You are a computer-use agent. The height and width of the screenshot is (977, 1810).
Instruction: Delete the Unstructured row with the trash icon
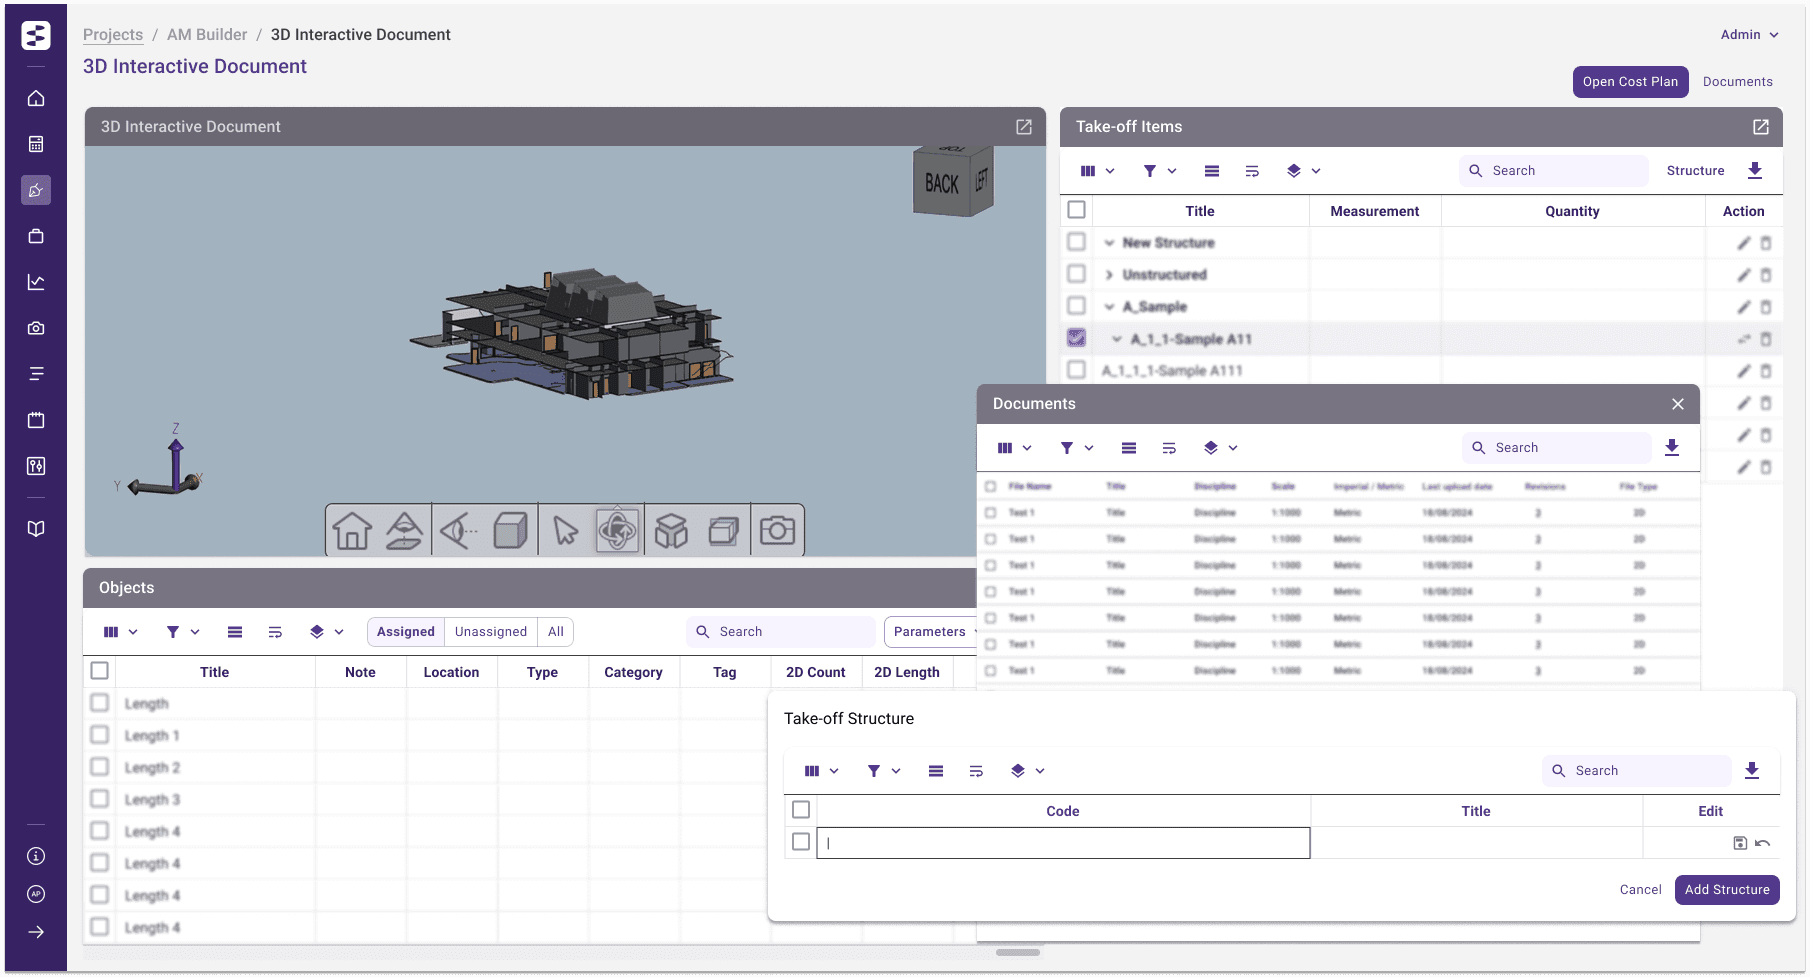pos(1766,275)
